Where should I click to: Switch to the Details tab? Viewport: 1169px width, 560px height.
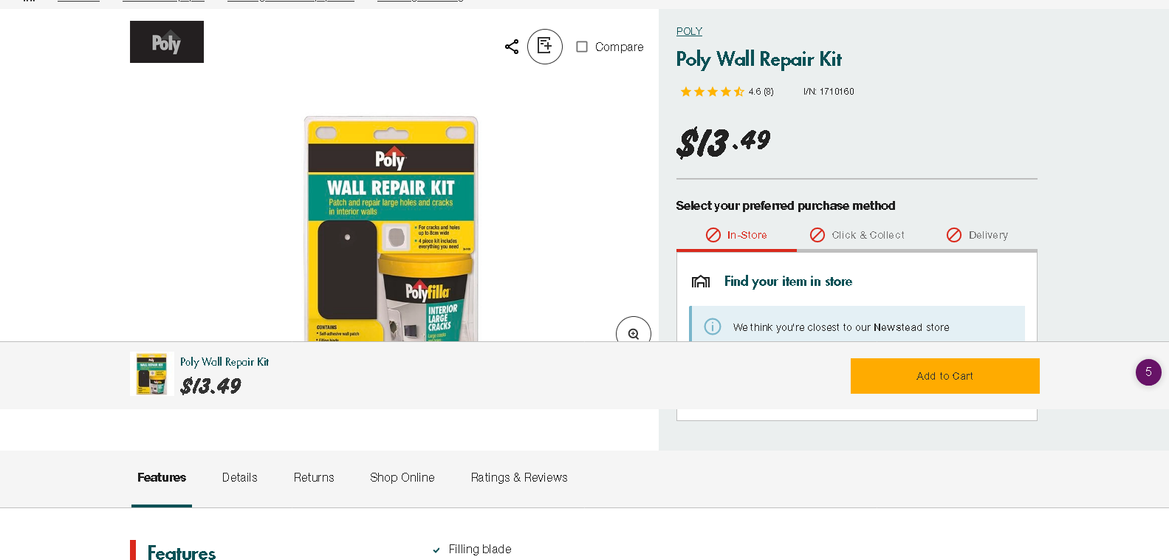click(240, 478)
